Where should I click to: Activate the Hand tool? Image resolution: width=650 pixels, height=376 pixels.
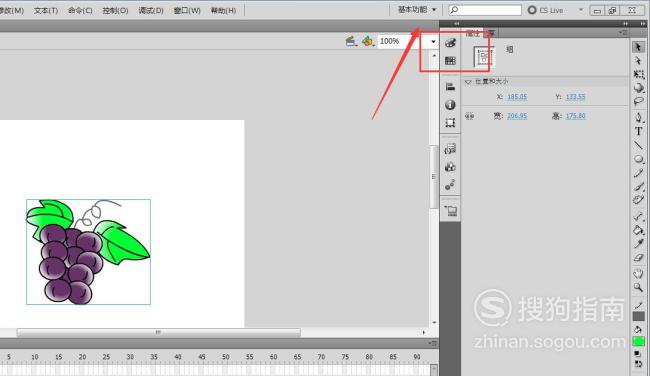[x=638, y=273]
